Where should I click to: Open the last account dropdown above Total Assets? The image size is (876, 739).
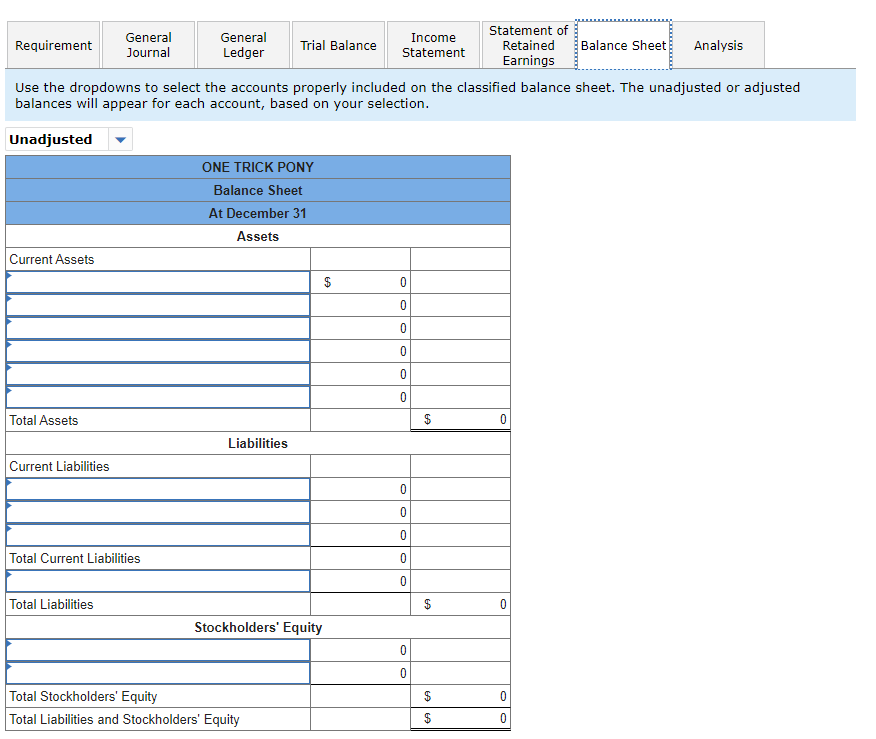[x=157, y=397]
